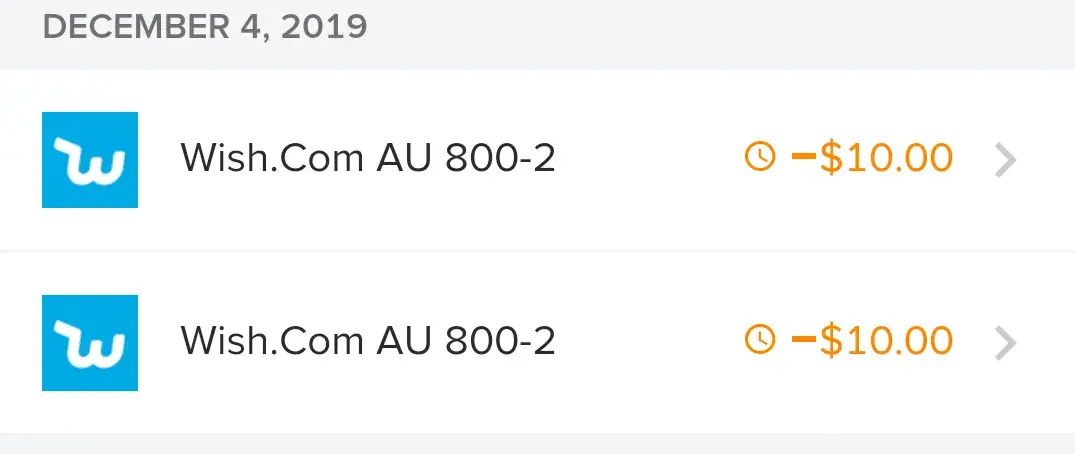
Task: Click the Wish logo on the top transaction
Action: pos(90,160)
